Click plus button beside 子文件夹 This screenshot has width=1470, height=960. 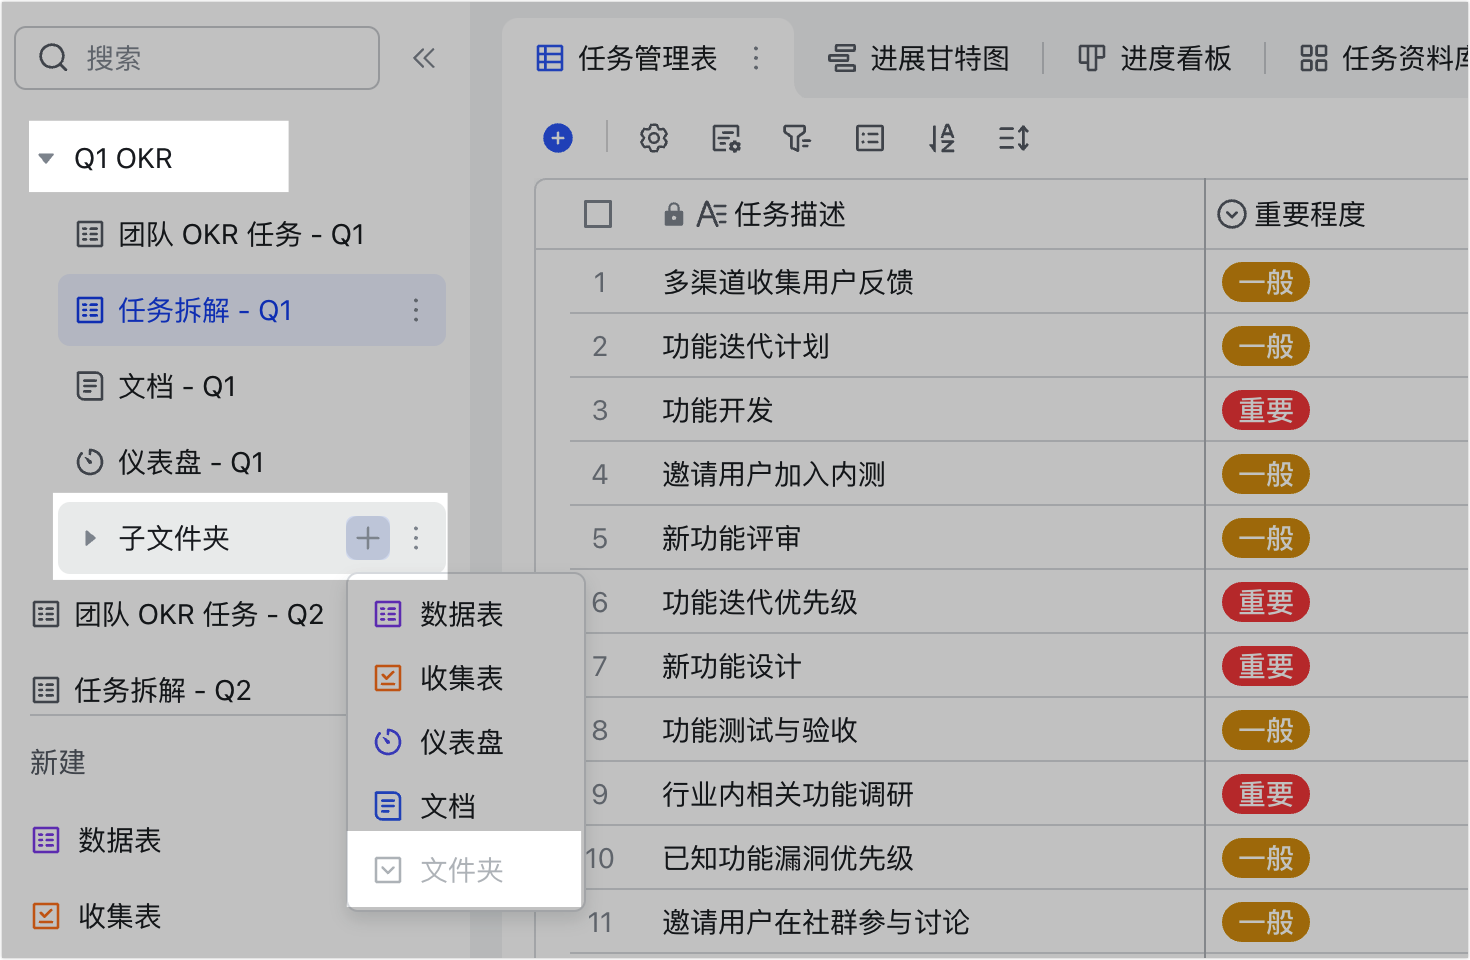coord(368,538)
